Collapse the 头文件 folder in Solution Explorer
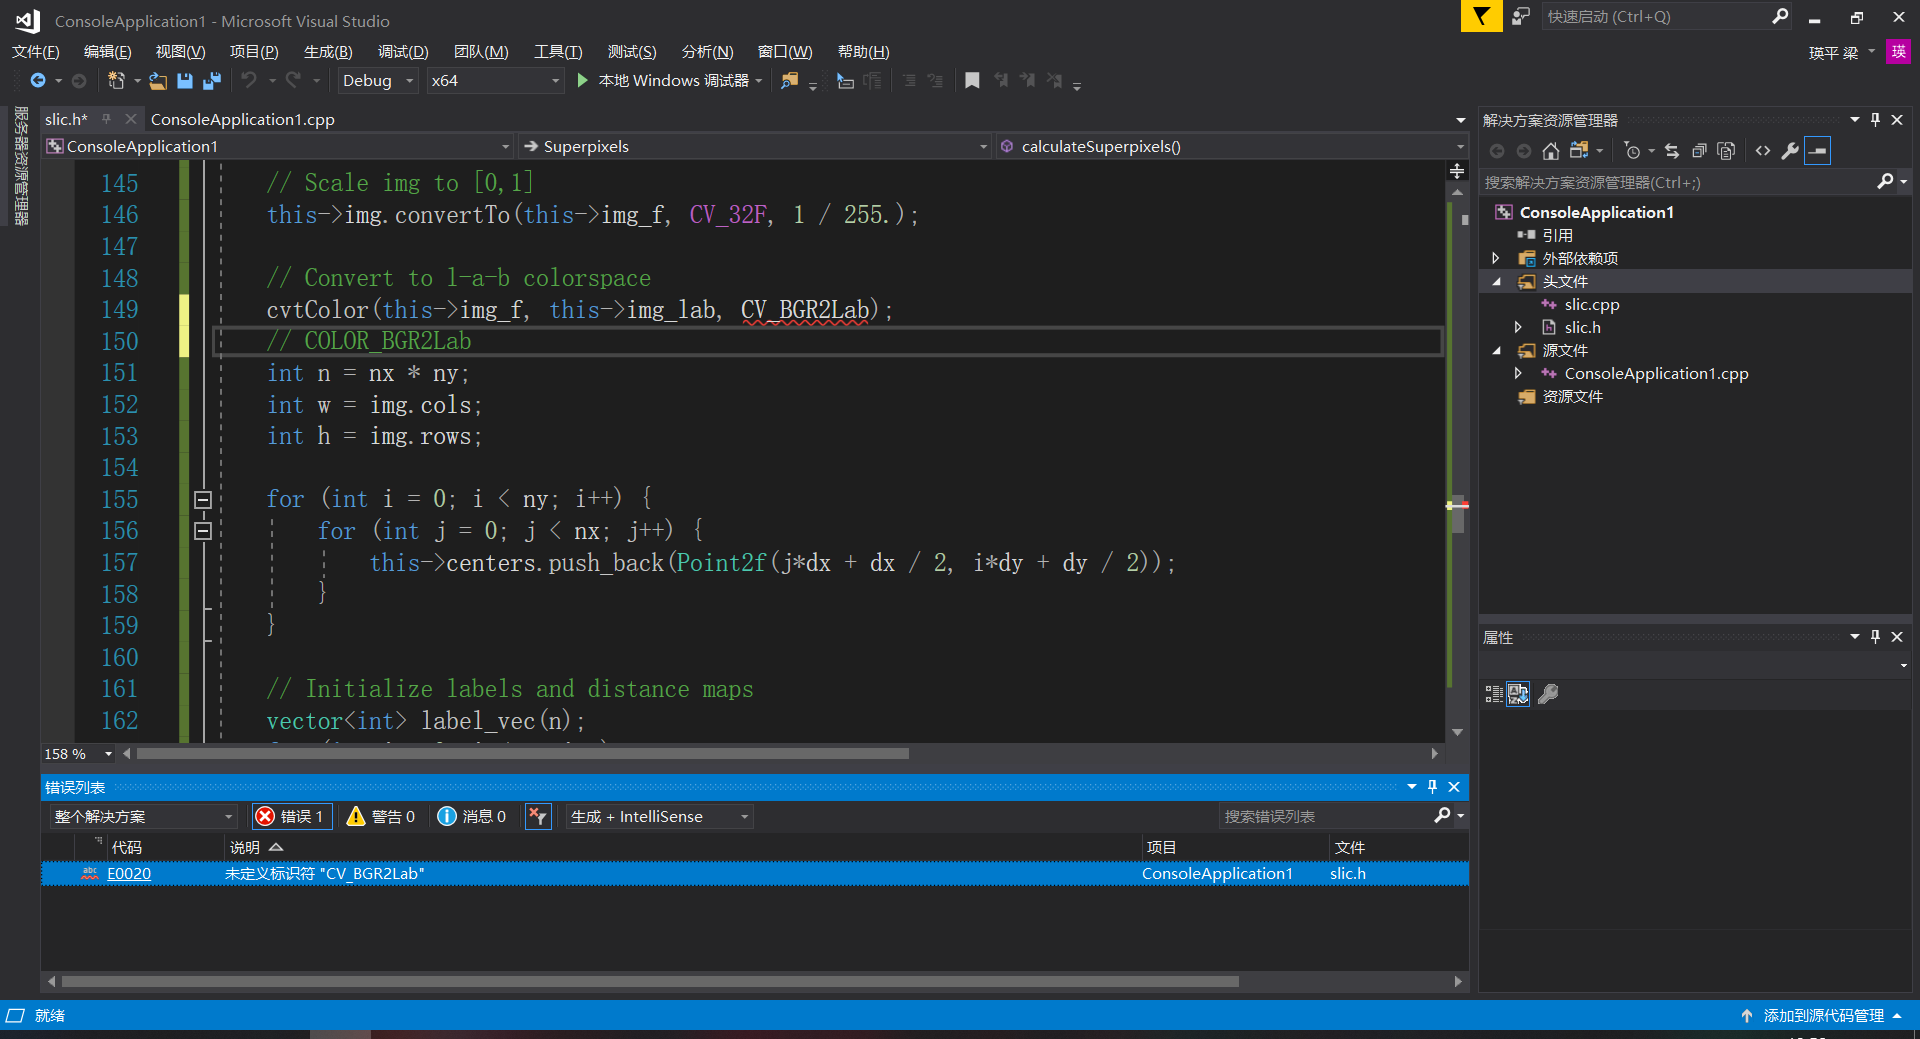 coord(1497,282)
